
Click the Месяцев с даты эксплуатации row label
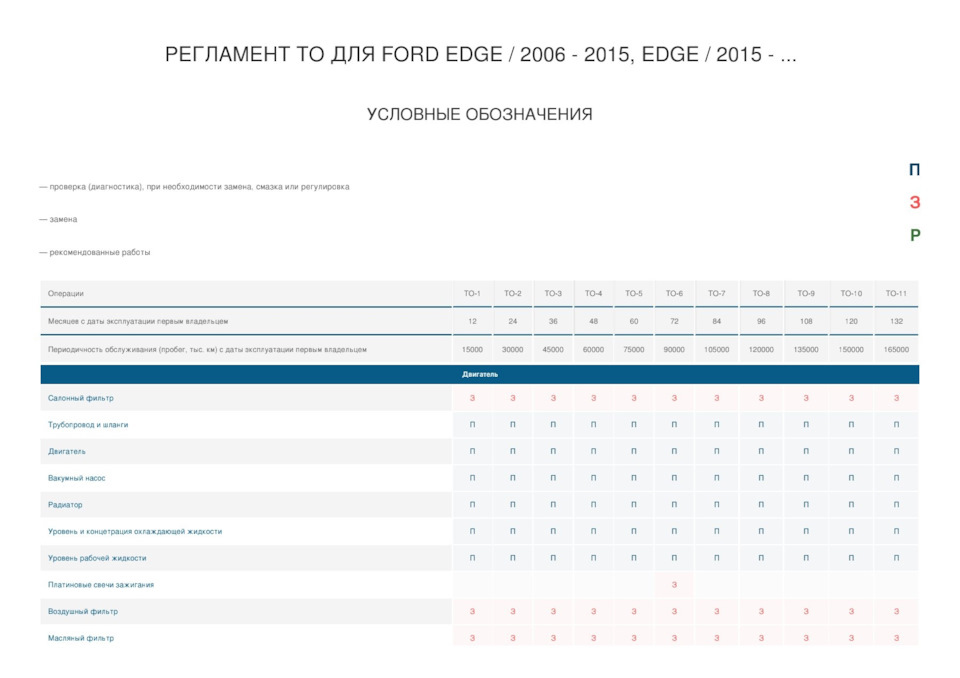pos(138,321)
